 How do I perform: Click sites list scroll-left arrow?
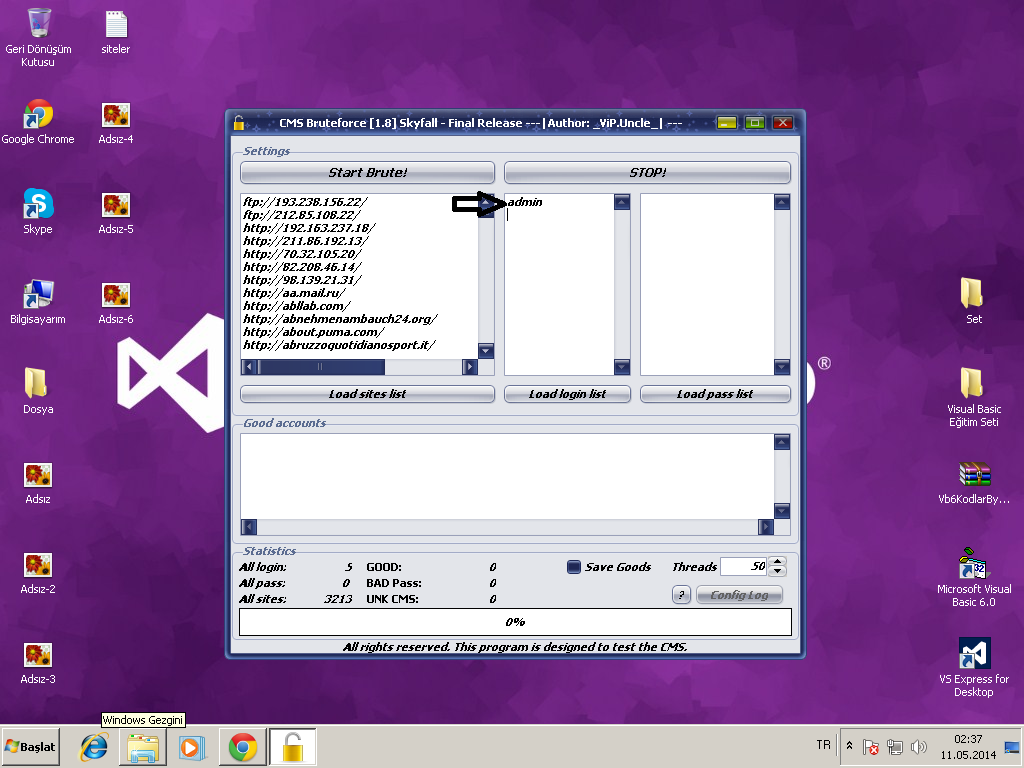(249, 367)
